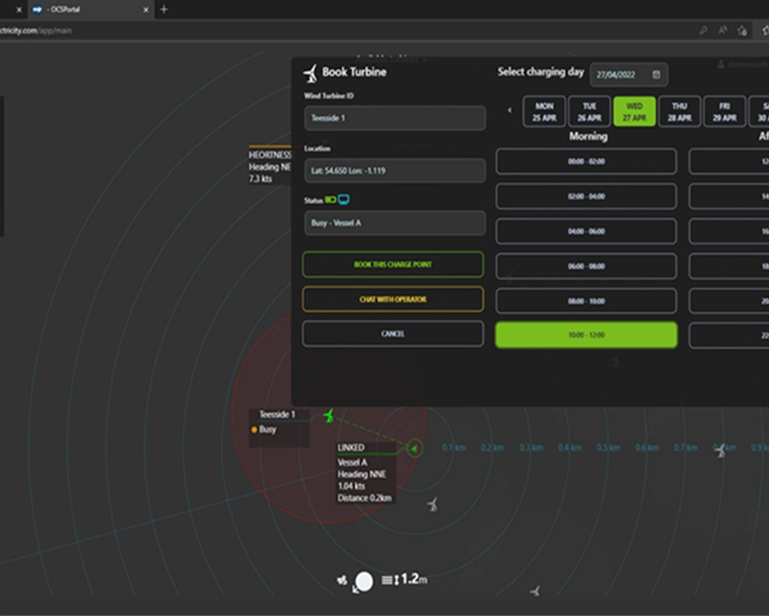Viewport: 769px width, 616px height.
Task: Click the browser zoom magnifier icon
Action: point(703,30)
